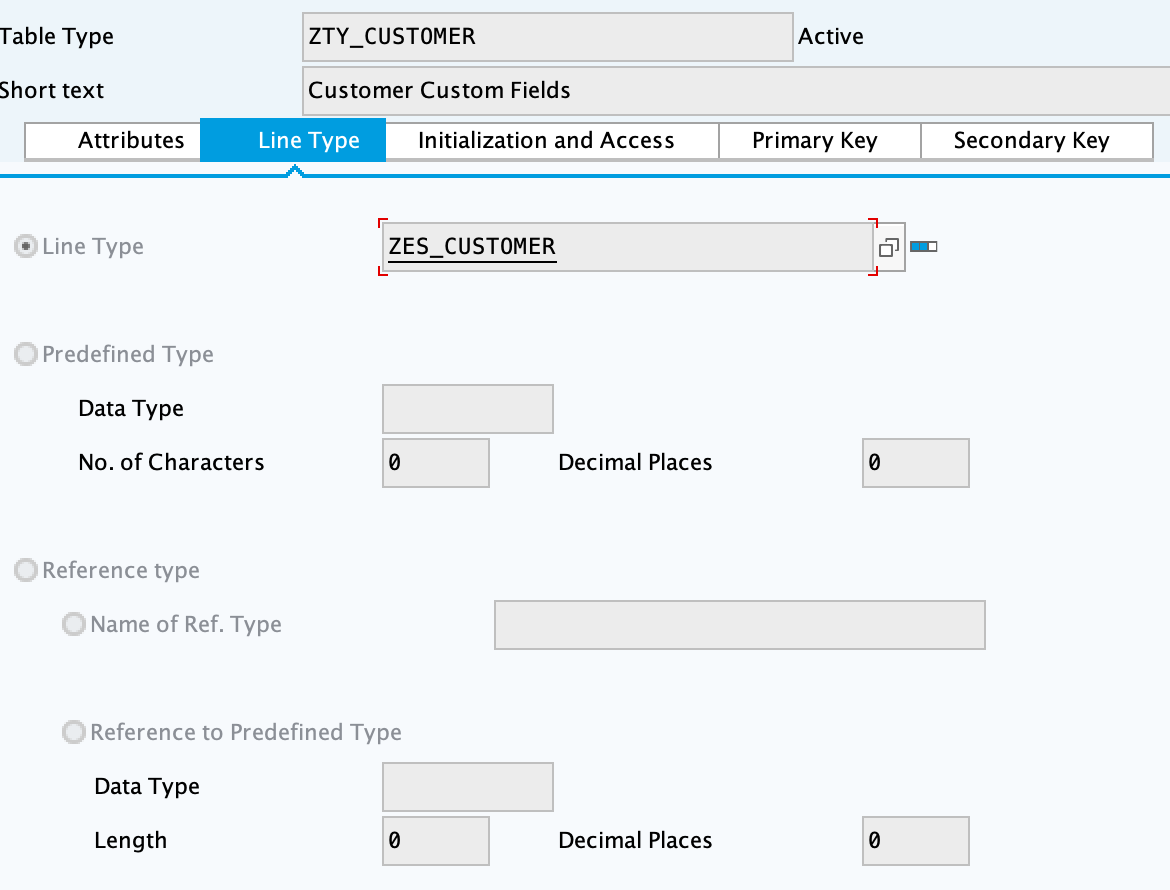
Task: Click the Predefined Type Data Type field
Action: (x=467, y=409)
